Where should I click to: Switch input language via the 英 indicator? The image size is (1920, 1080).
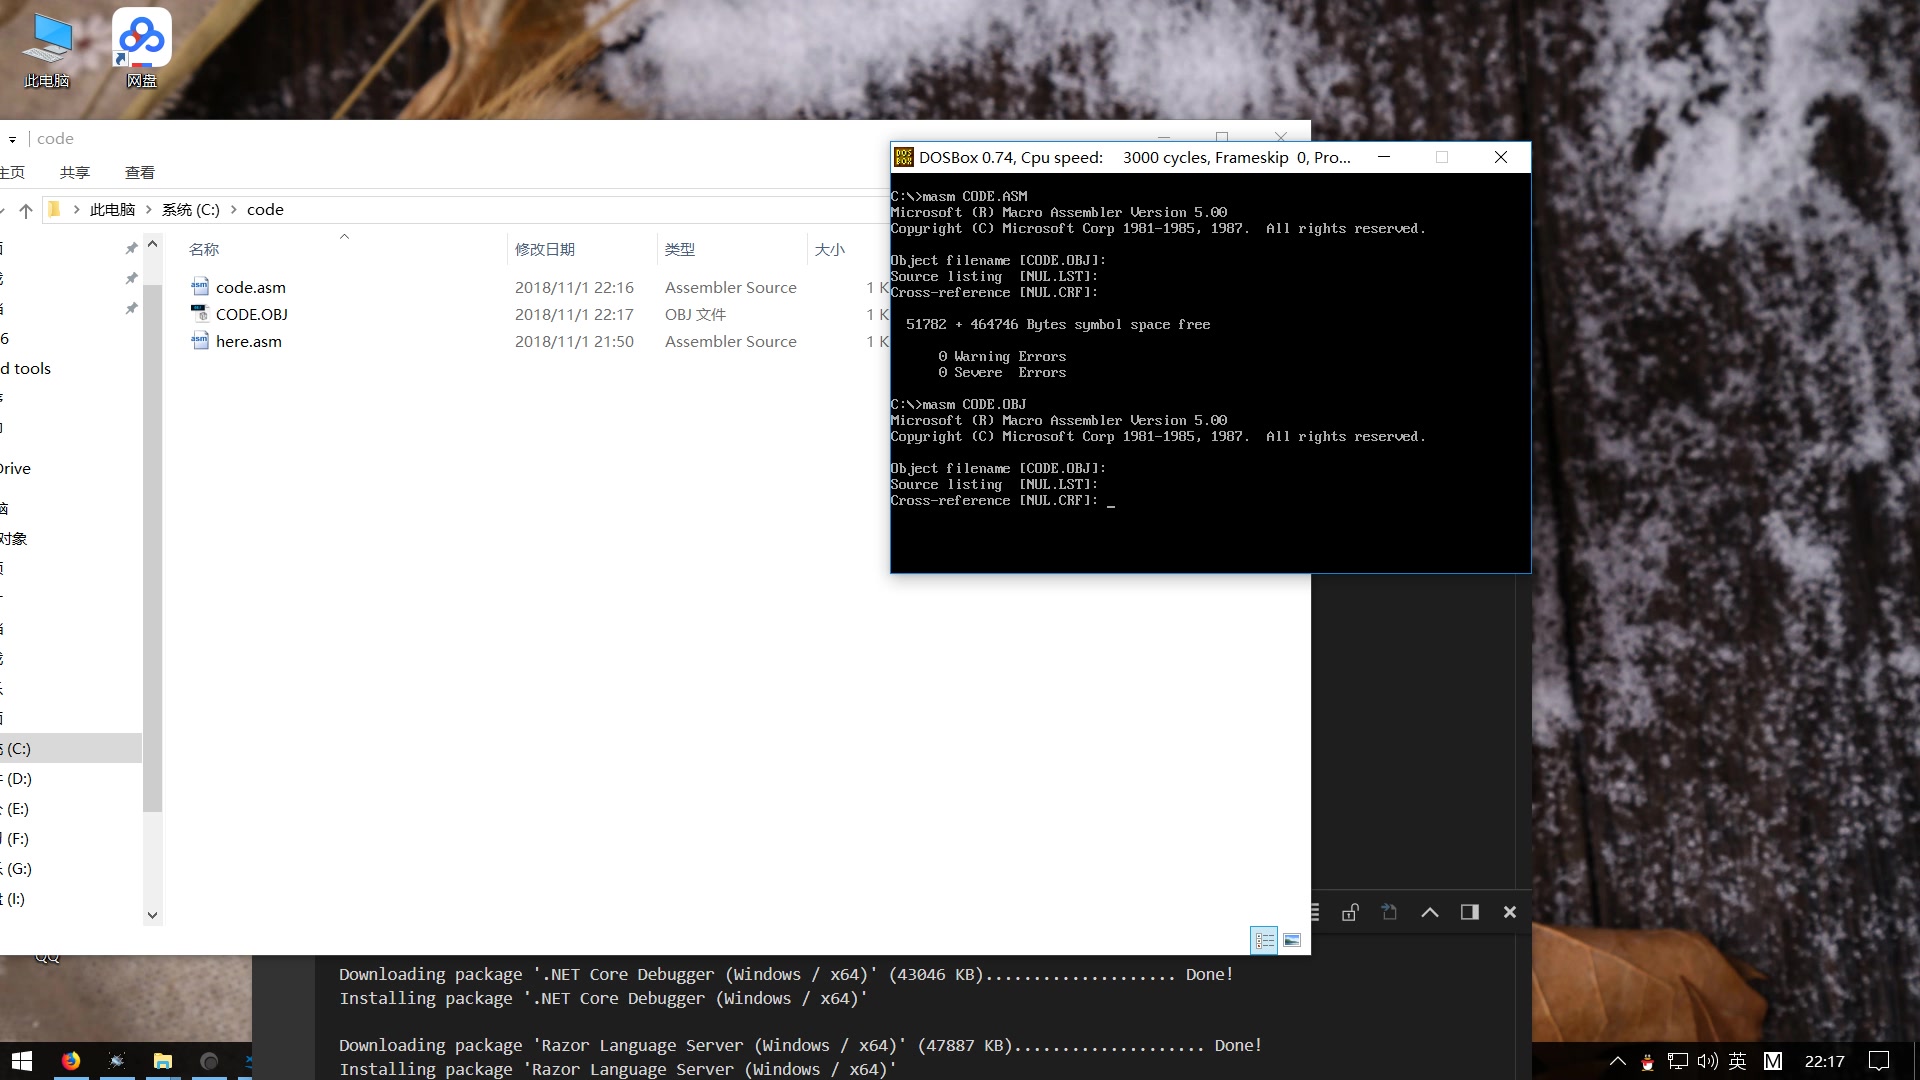click(1738, 1061)
